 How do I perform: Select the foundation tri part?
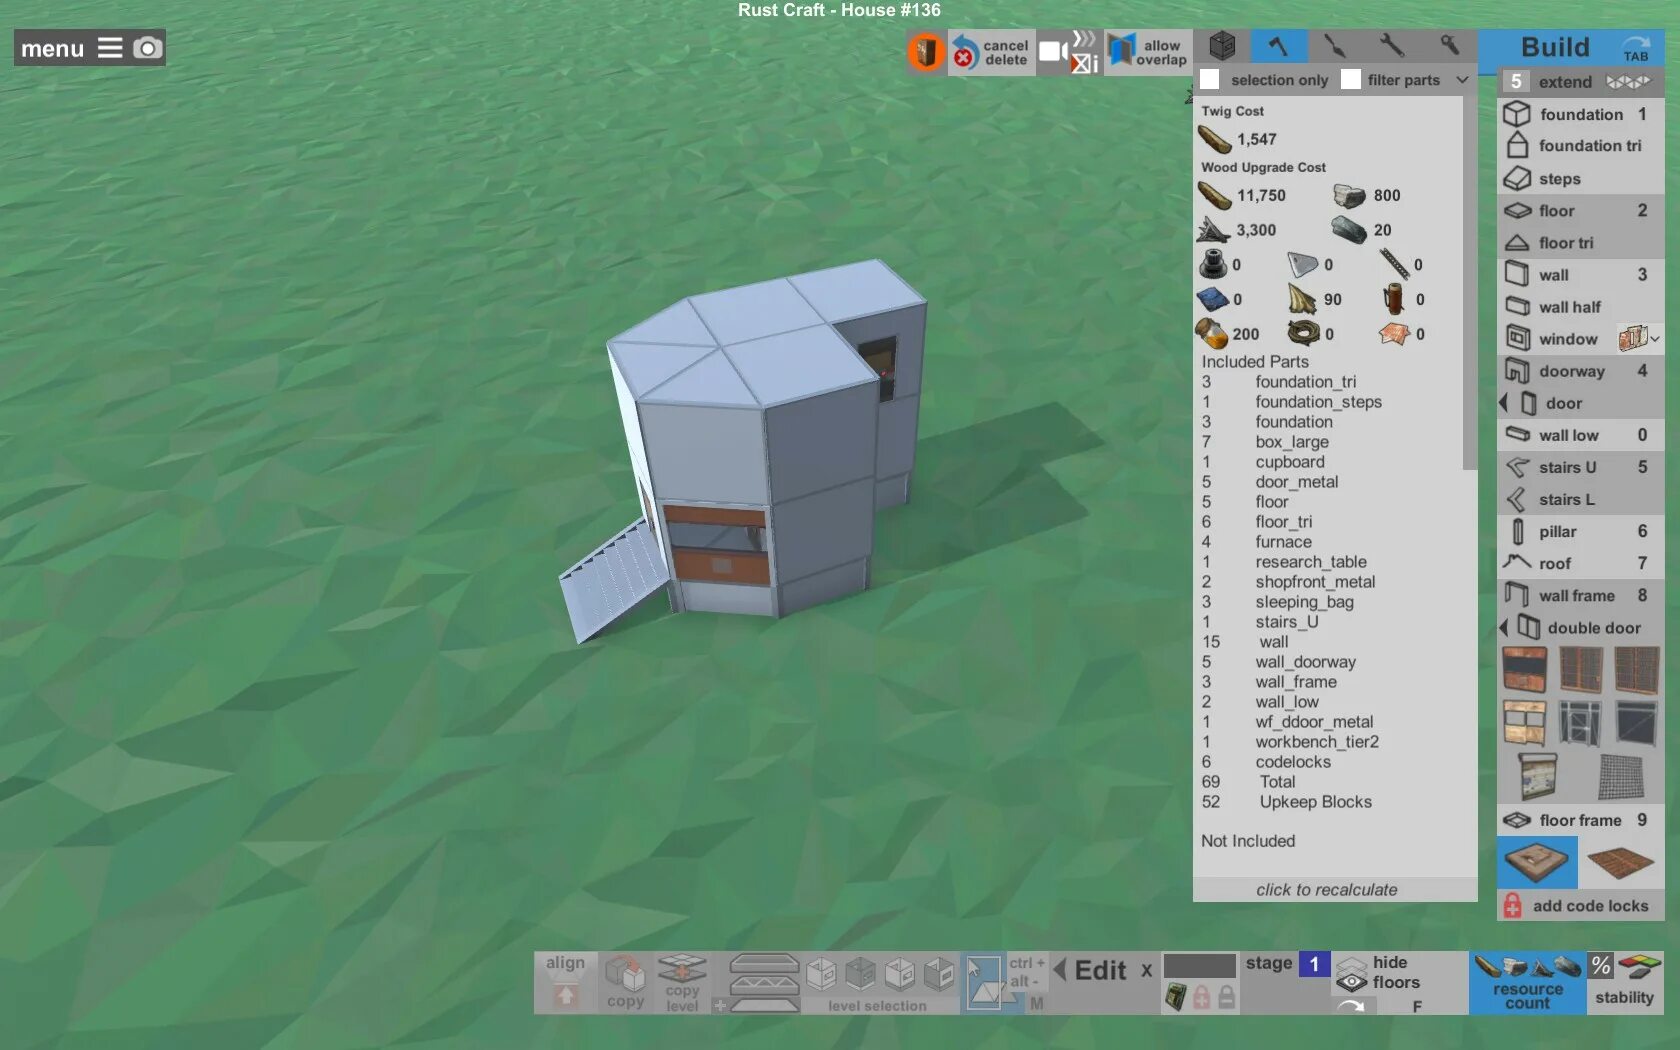pyautogui.click(x=1580, y=146)
